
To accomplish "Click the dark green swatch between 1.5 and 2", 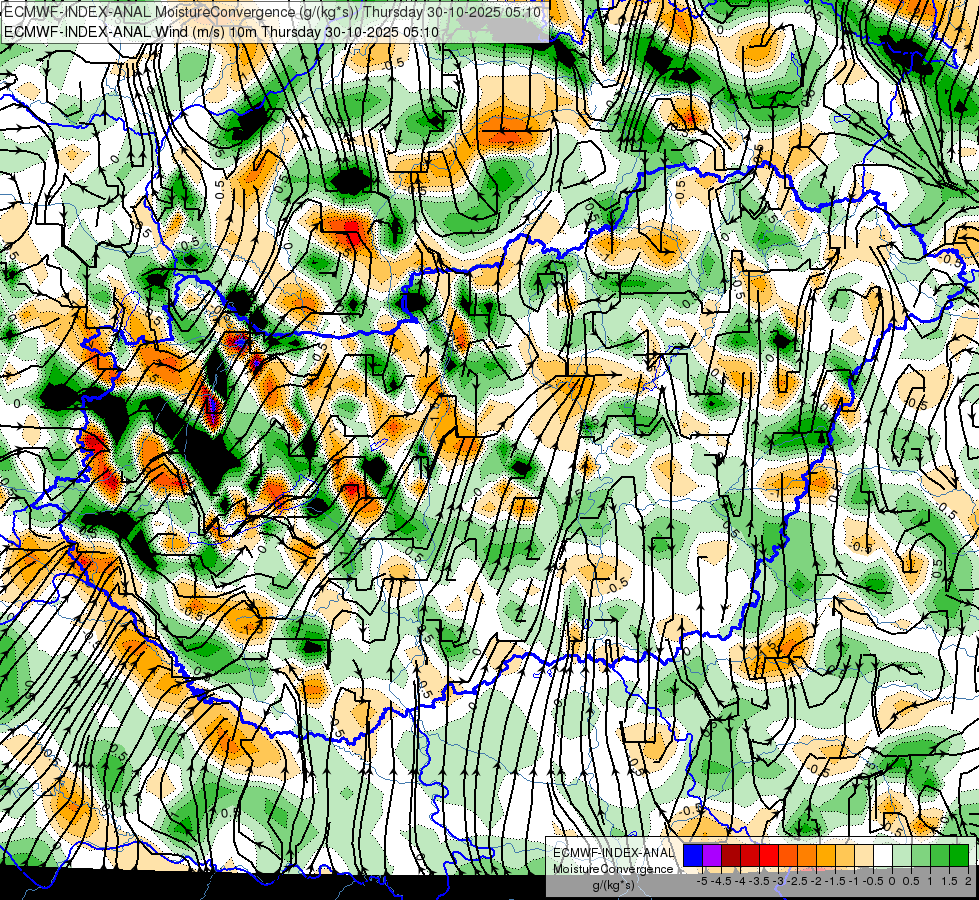I will [x=959, y=856].
